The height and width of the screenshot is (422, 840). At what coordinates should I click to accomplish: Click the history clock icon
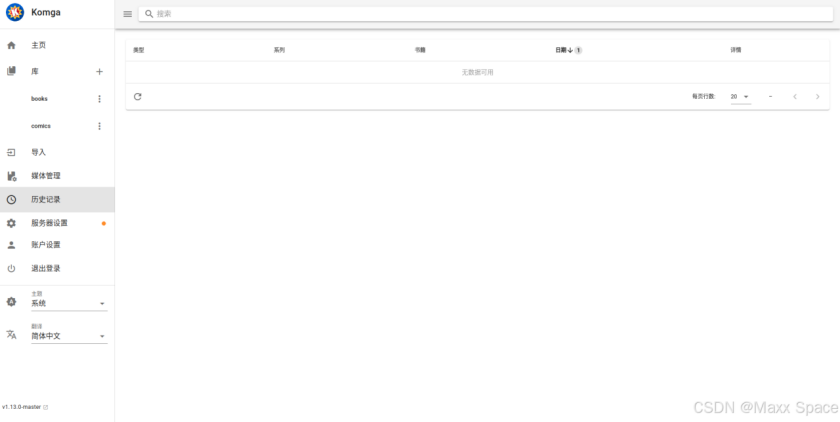point(11,200)
